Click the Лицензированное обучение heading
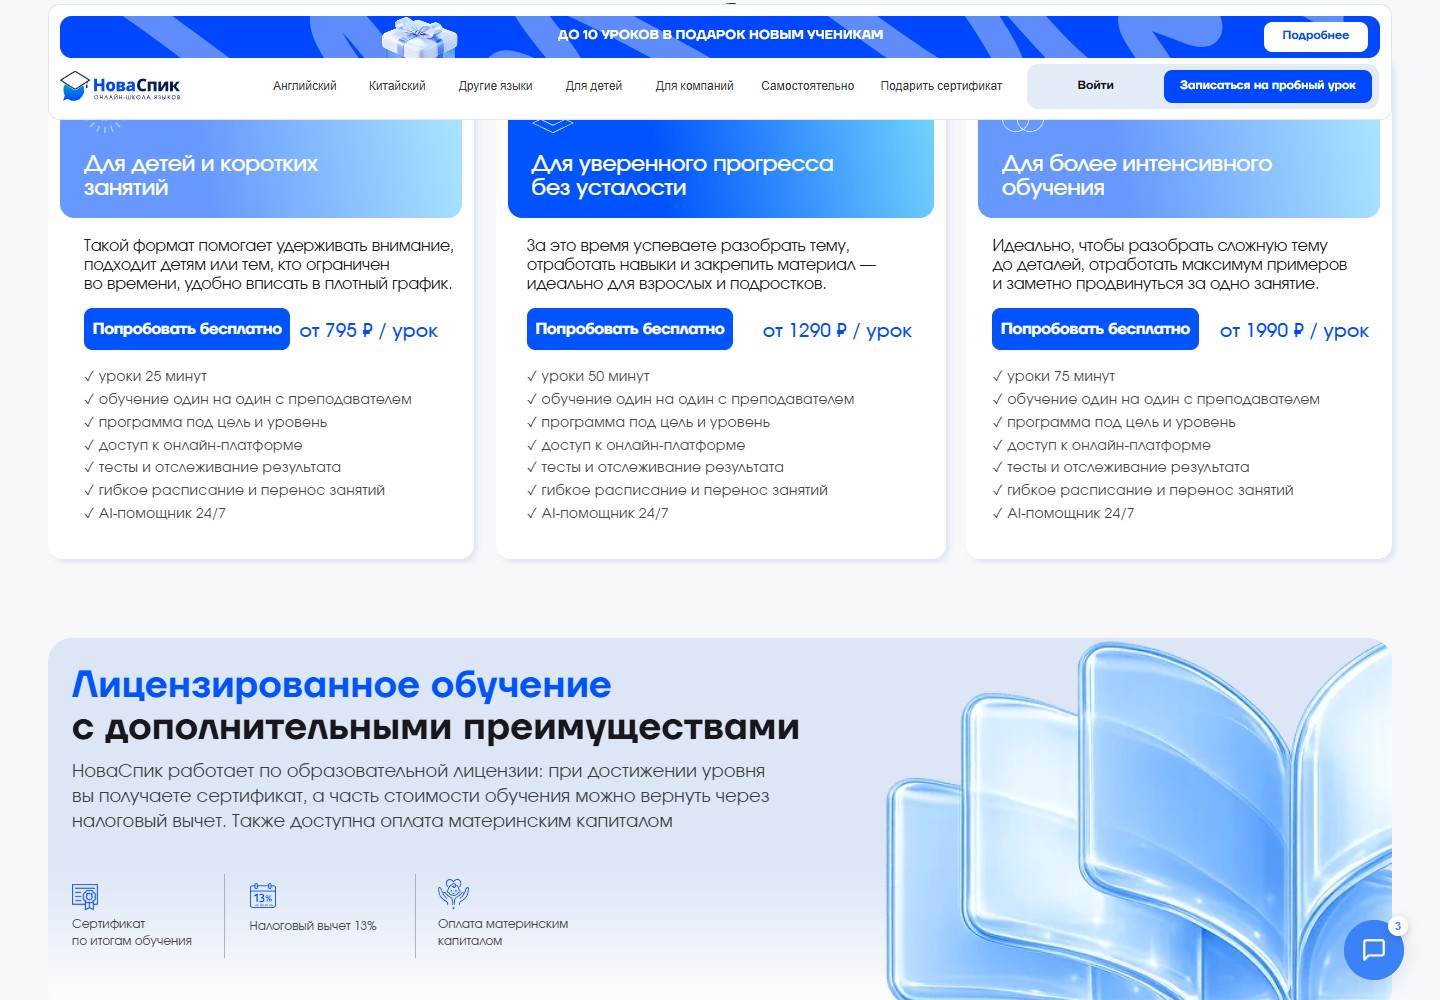1440x1000 pixels. [x=341, y=685]
